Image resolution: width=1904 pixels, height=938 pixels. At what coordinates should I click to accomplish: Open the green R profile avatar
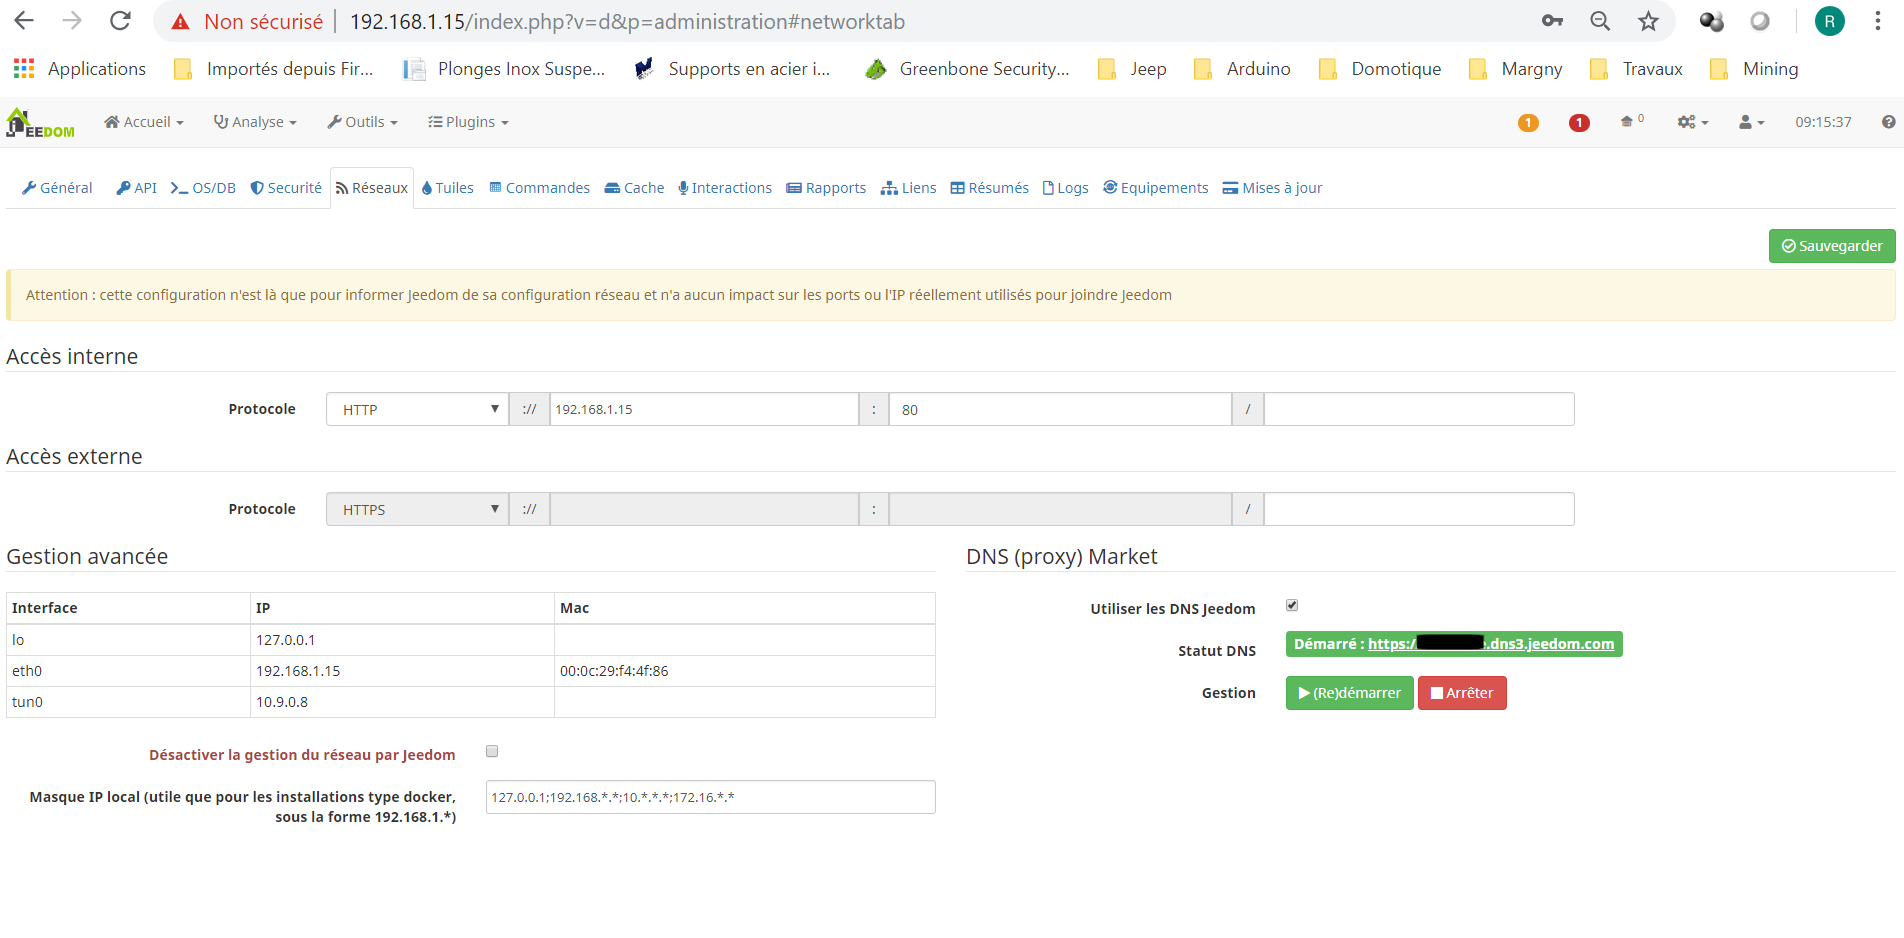[x=1830, y=21]
